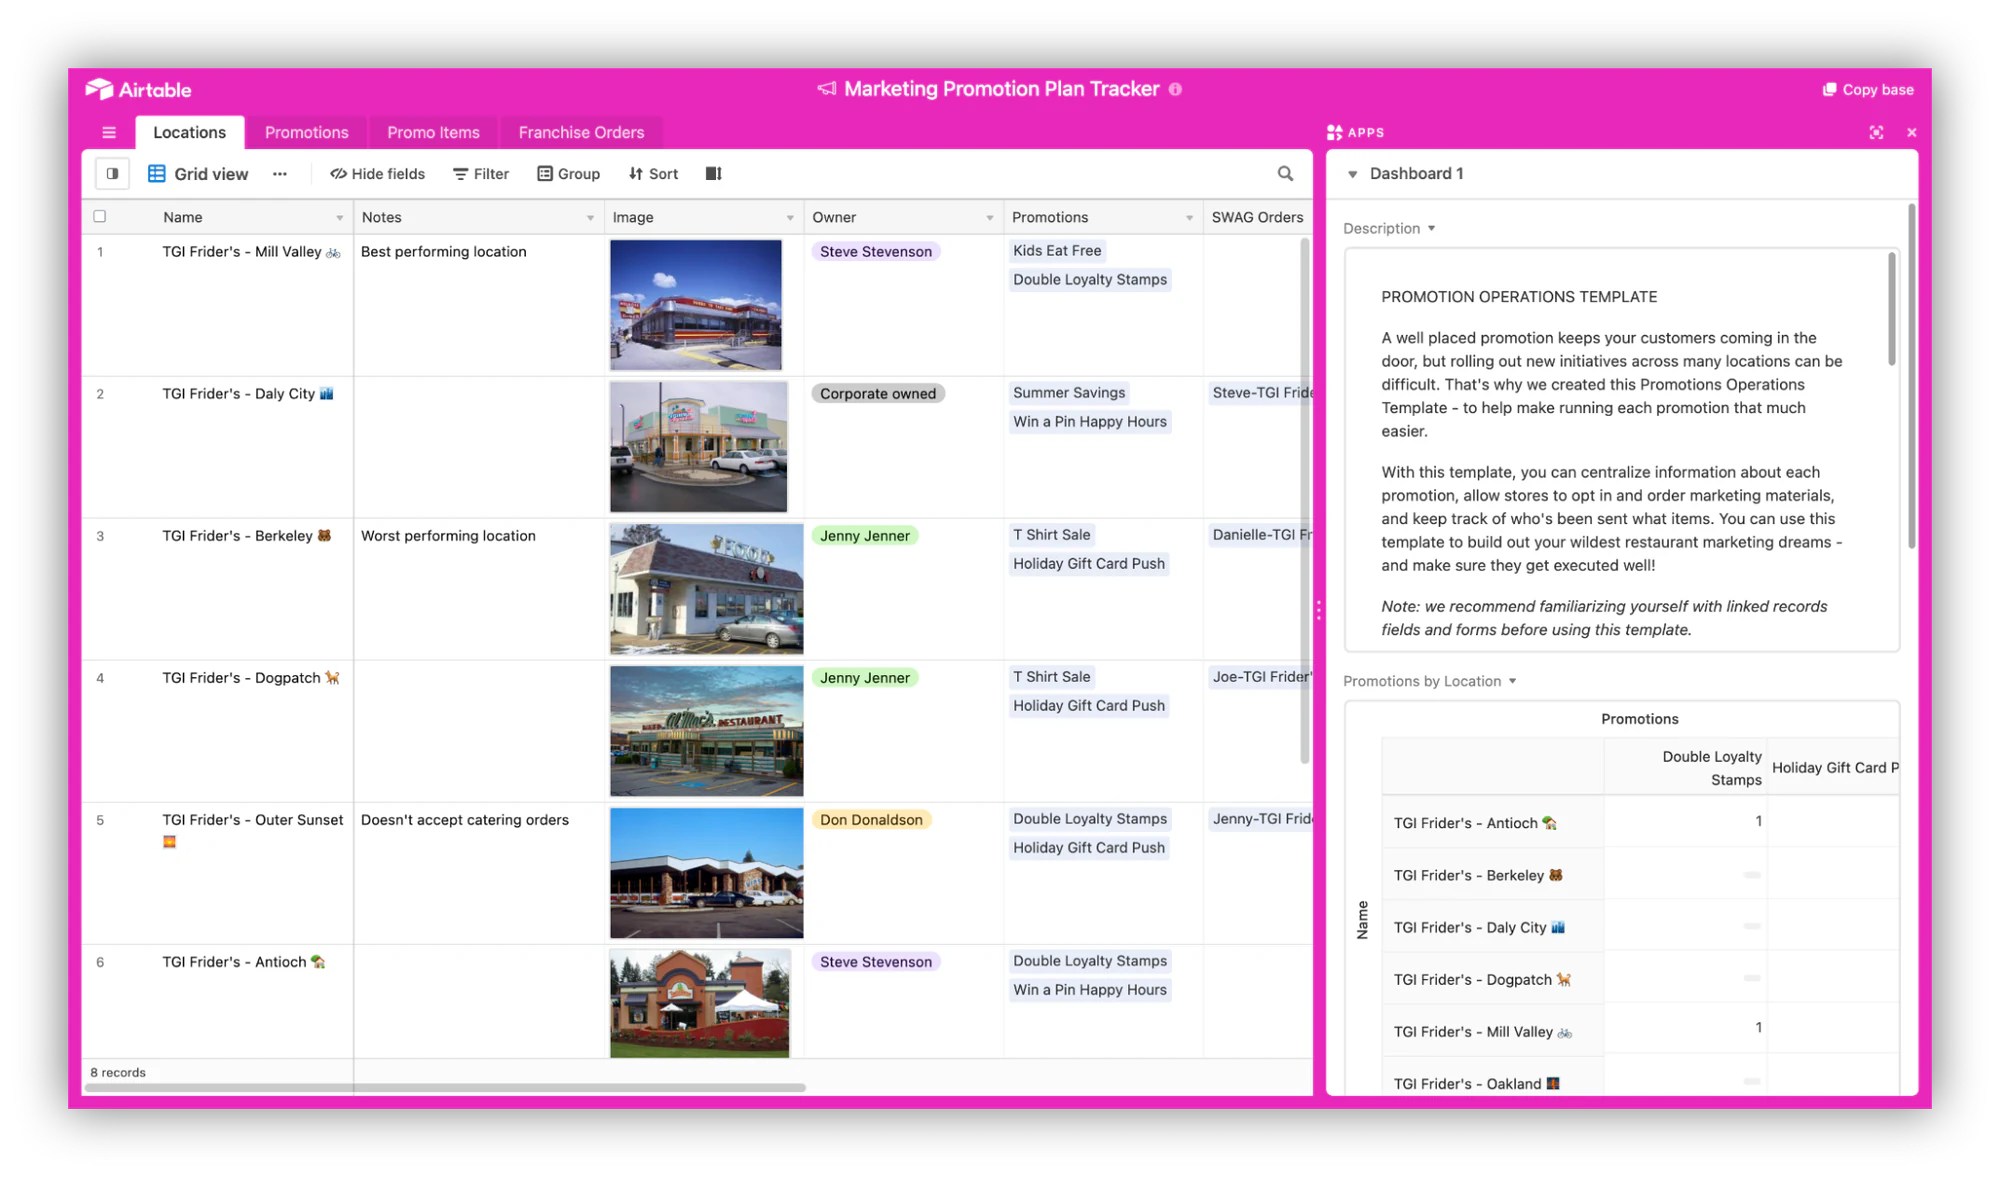Click the Don Donaldson owner tag

(871, 819)
